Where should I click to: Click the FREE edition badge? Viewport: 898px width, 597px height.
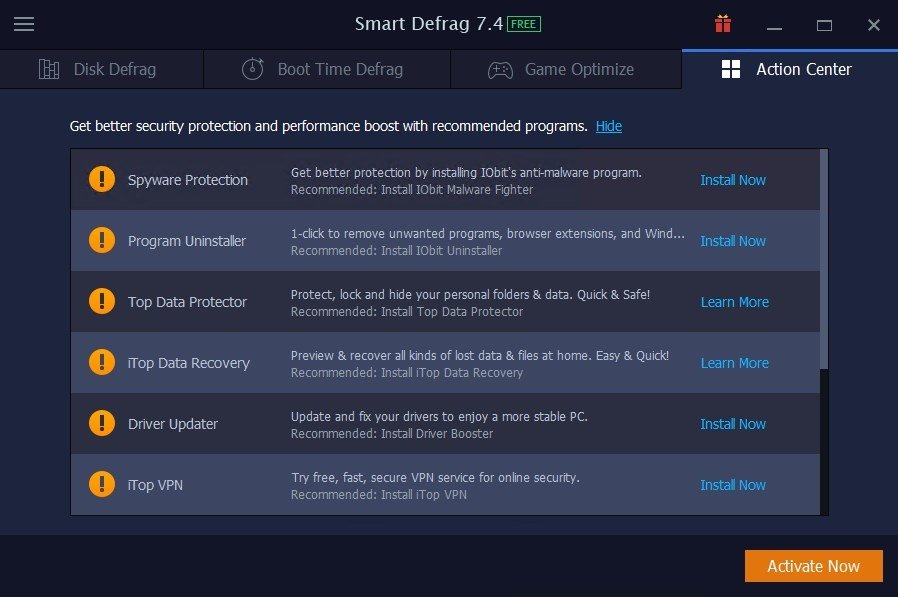coord(523,24)
